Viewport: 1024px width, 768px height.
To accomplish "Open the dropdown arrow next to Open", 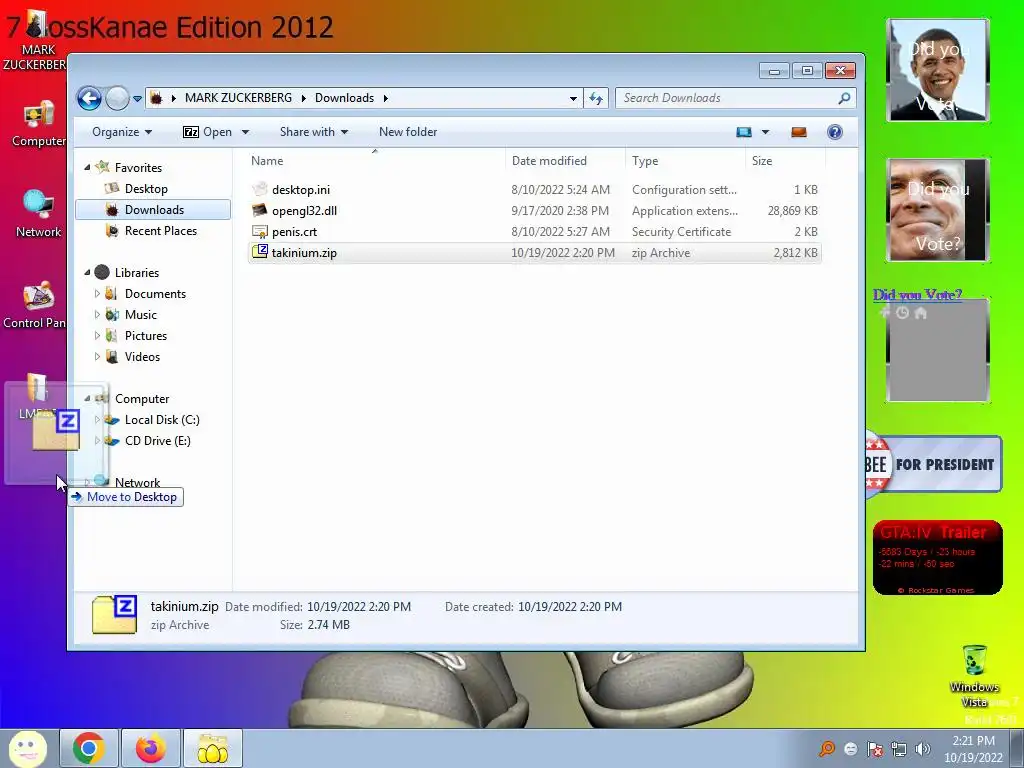I will point(246,132).
